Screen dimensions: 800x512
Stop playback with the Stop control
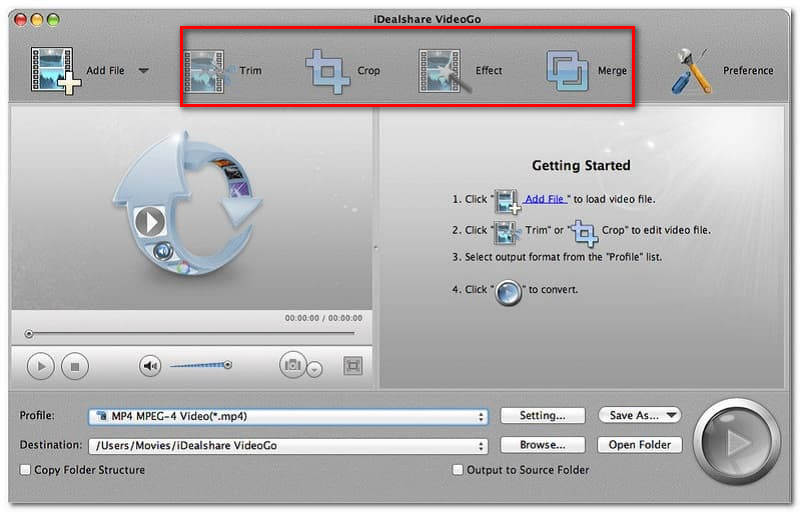[74, 366]
